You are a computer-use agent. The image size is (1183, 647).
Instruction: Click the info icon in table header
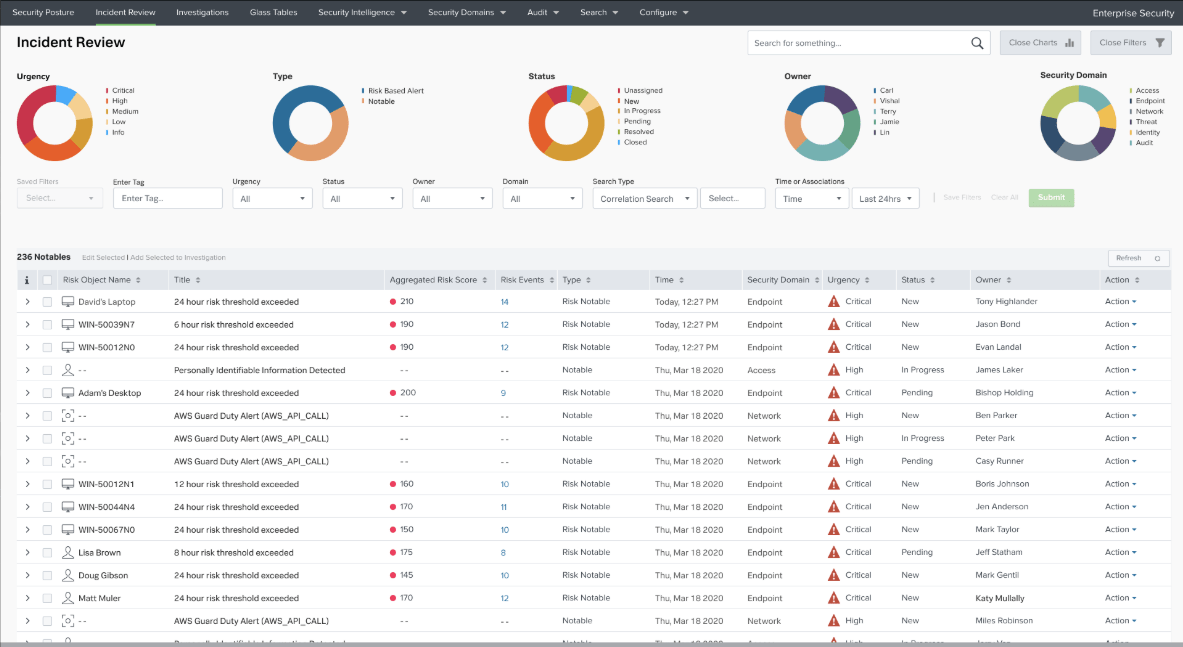pos(27,280)
